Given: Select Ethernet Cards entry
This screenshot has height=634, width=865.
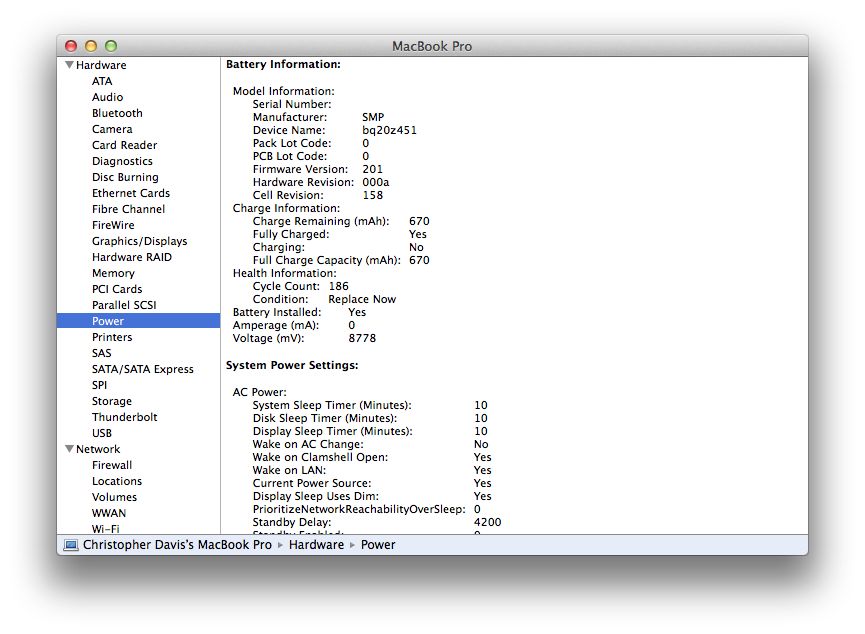Looking at the screenshot, I should pos(131,193).
